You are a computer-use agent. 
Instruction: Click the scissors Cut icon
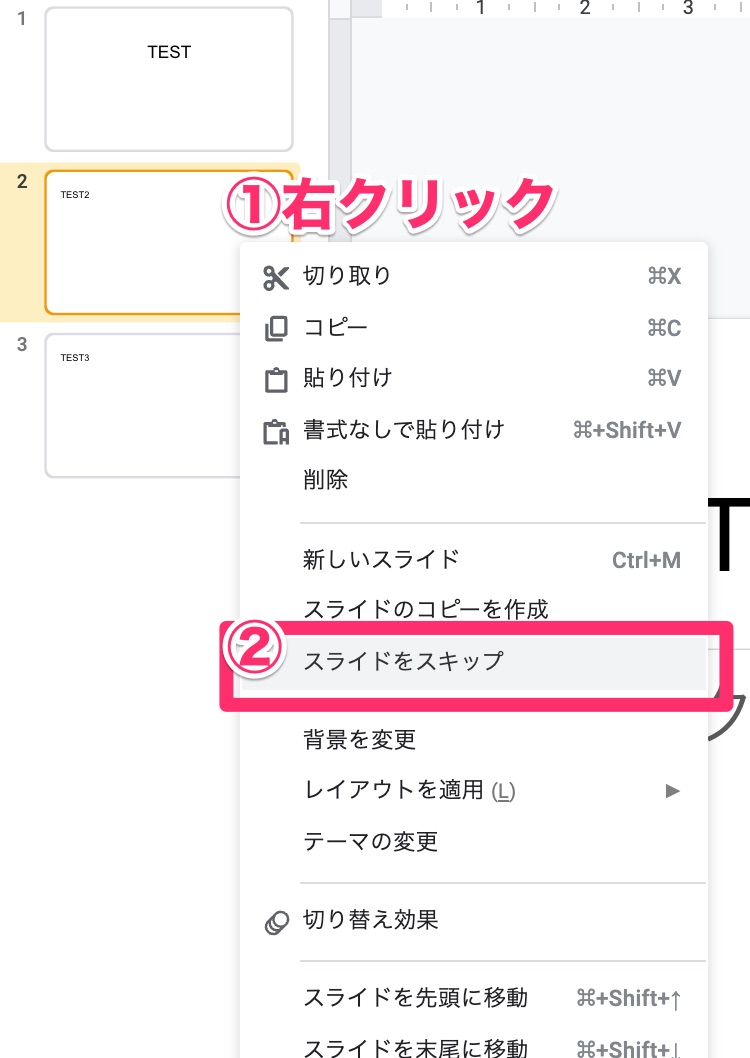275,277
